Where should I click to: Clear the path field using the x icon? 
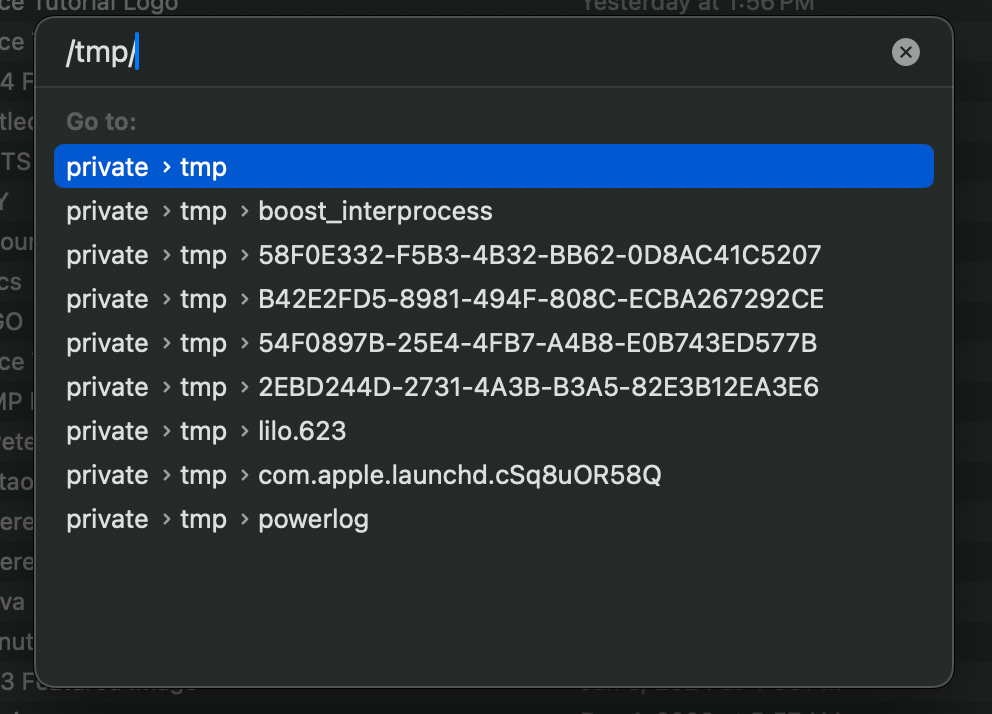[x=905, y=52]
